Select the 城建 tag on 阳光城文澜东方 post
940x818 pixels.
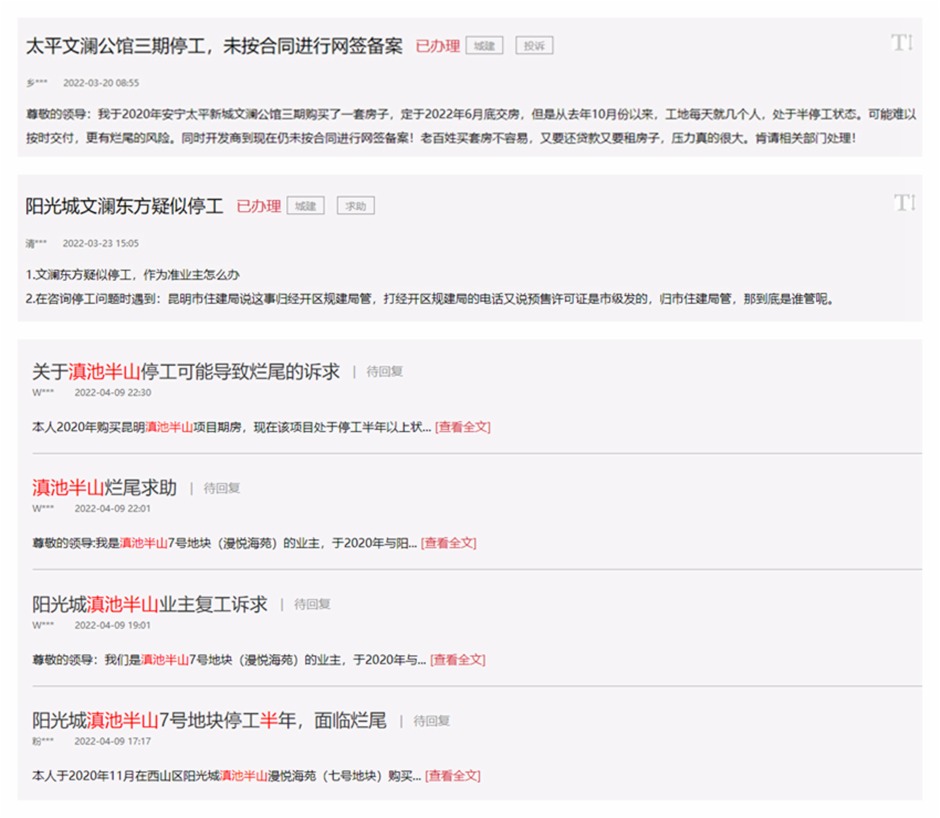305,206
